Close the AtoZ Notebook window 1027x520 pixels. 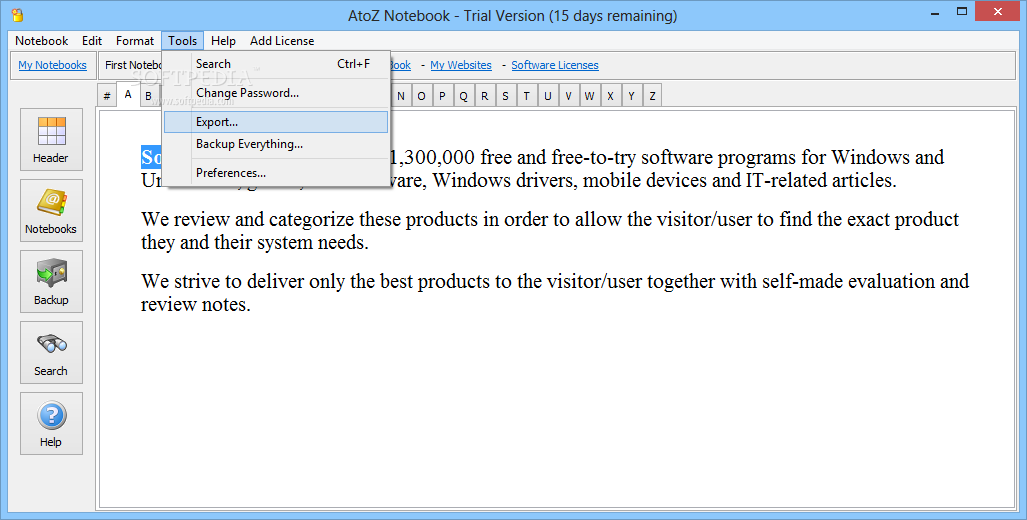(998, 11)
